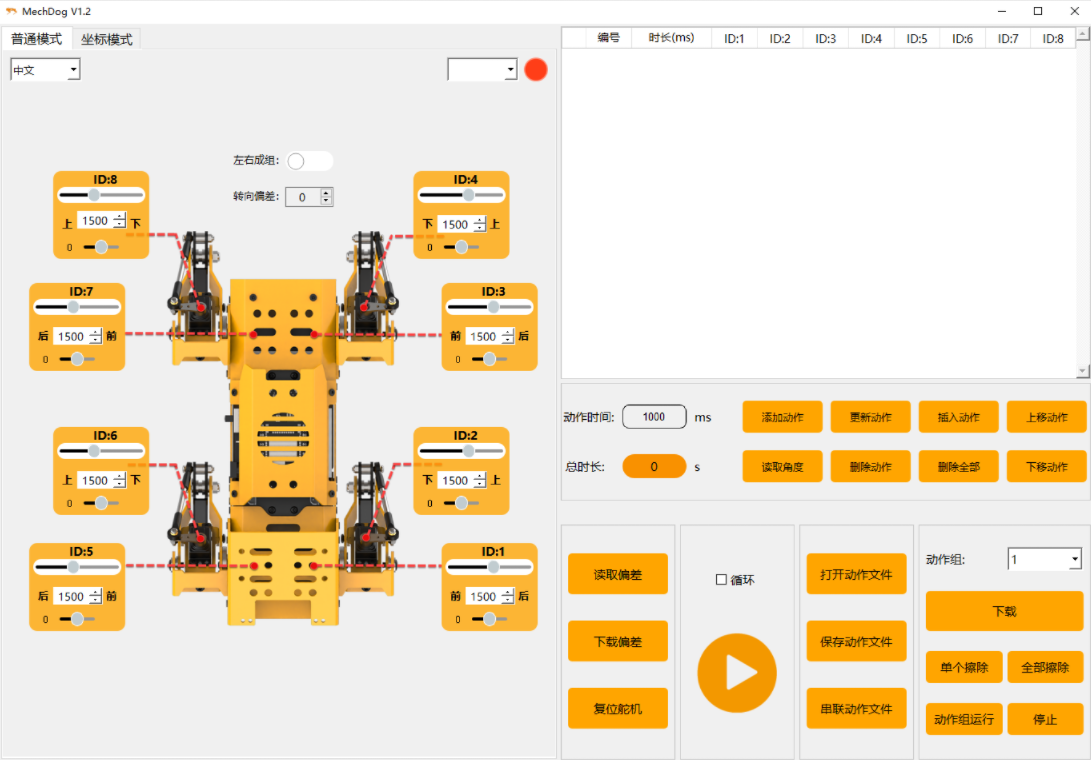The height and width of the screenshot is (760, 1091).
Task: Enable the 循环 loop checkbox
Action: click(x=722, y=580)
